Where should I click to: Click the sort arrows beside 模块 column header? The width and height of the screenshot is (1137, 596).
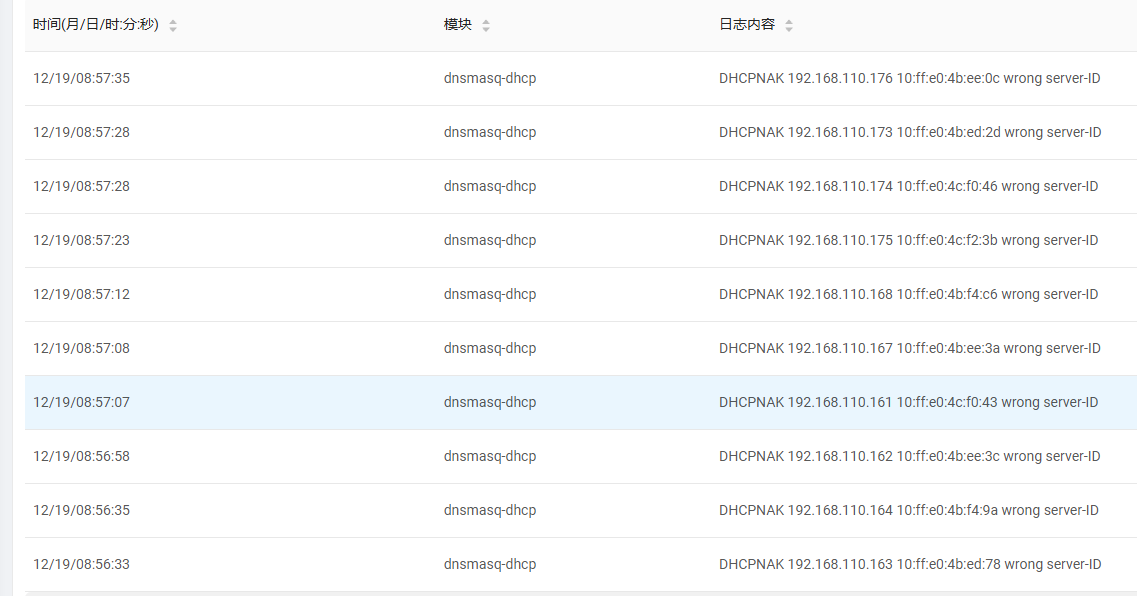point(486,25)
